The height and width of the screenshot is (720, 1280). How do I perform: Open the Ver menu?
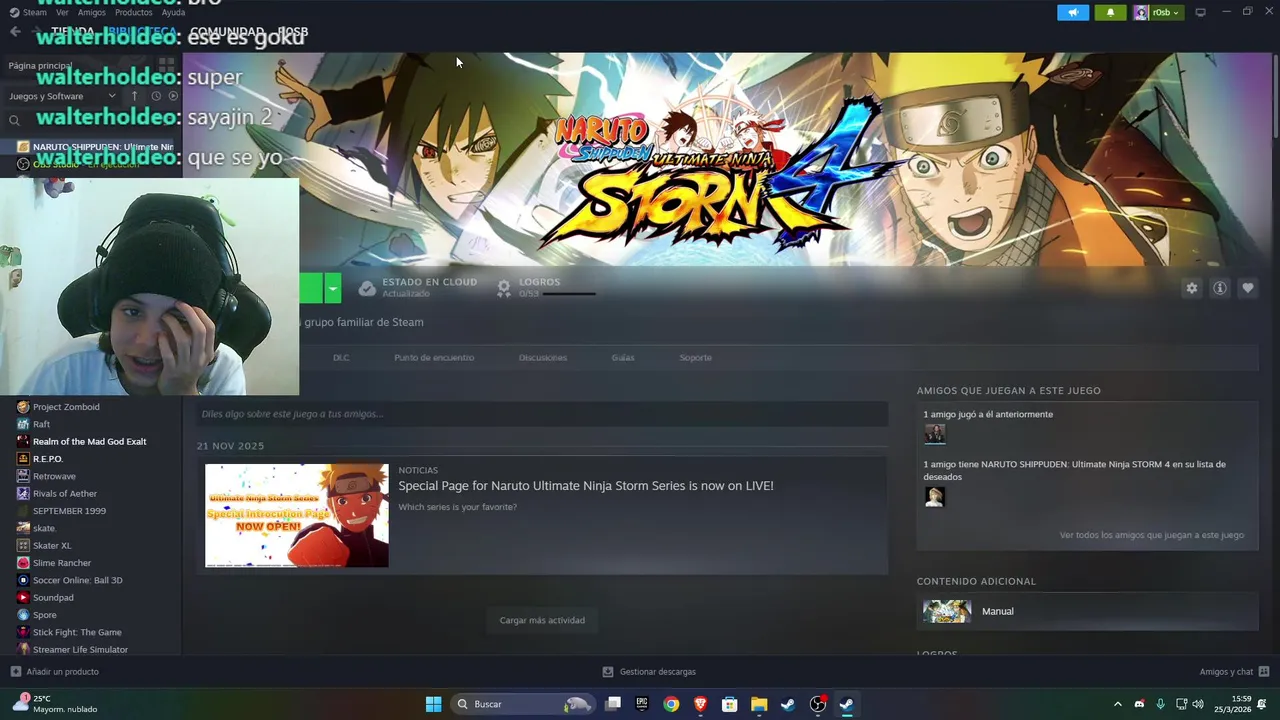pos(63,12)
